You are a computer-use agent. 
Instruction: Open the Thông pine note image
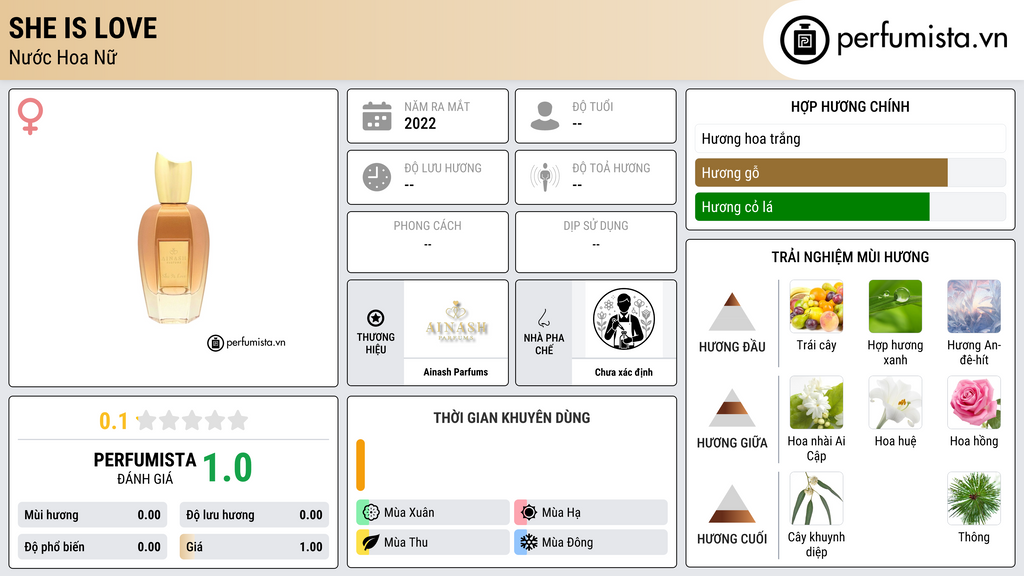(x=974, y=498)
